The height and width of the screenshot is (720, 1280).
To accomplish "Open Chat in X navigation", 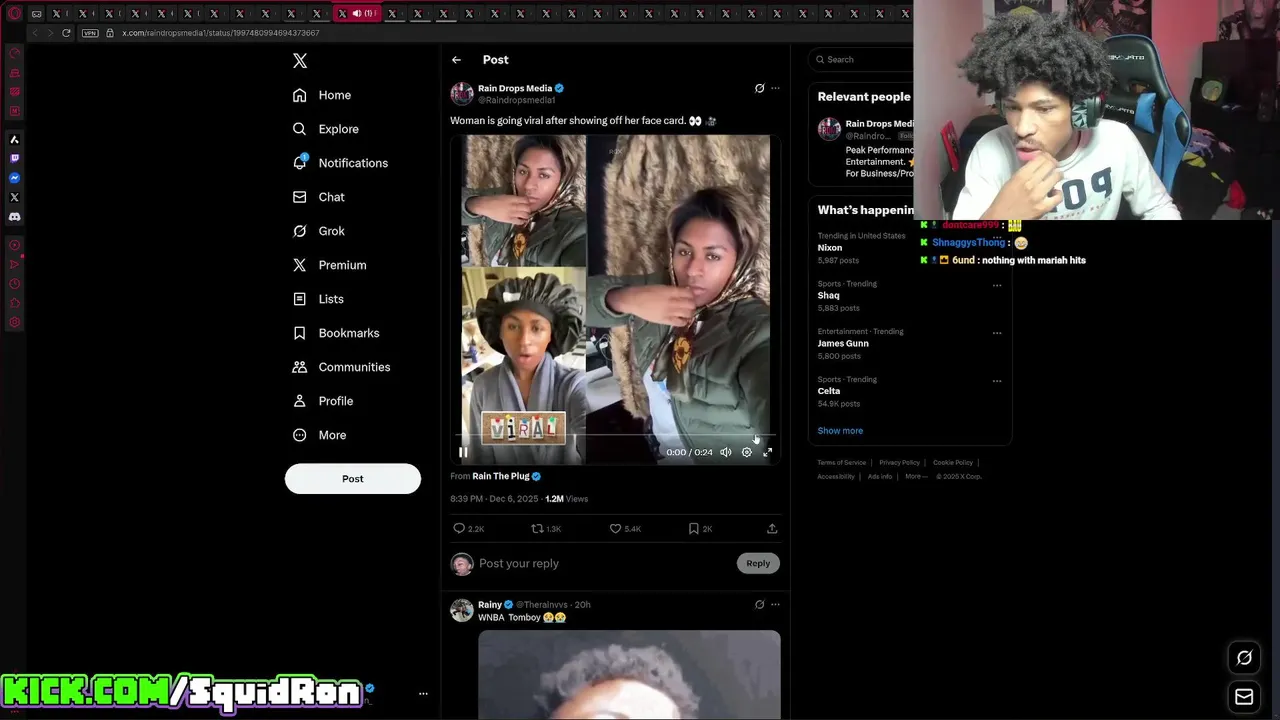I will click(x=318, y=197).
